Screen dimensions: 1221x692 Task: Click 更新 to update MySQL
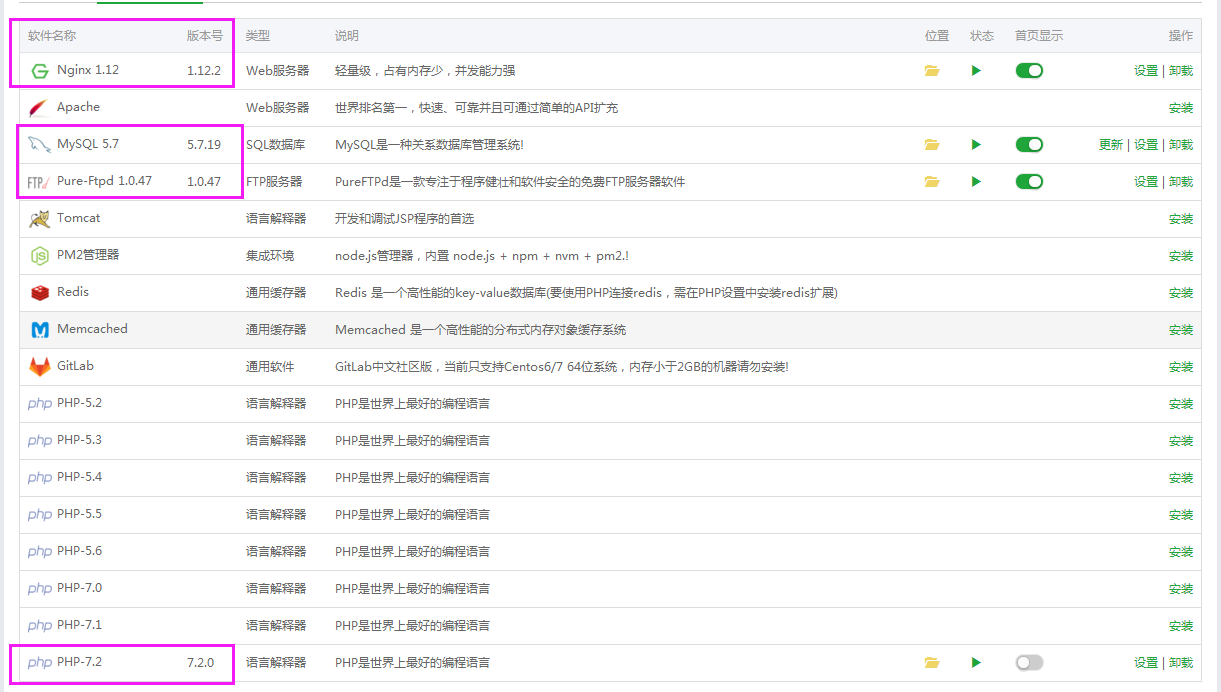pos(1111,145)
